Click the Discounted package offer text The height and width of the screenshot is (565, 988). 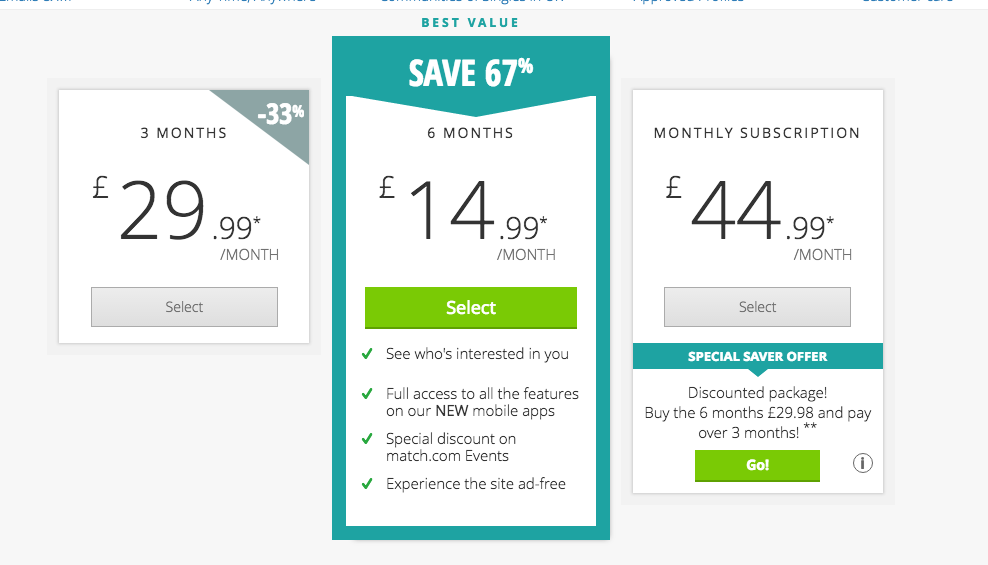[x=757, y=413]
